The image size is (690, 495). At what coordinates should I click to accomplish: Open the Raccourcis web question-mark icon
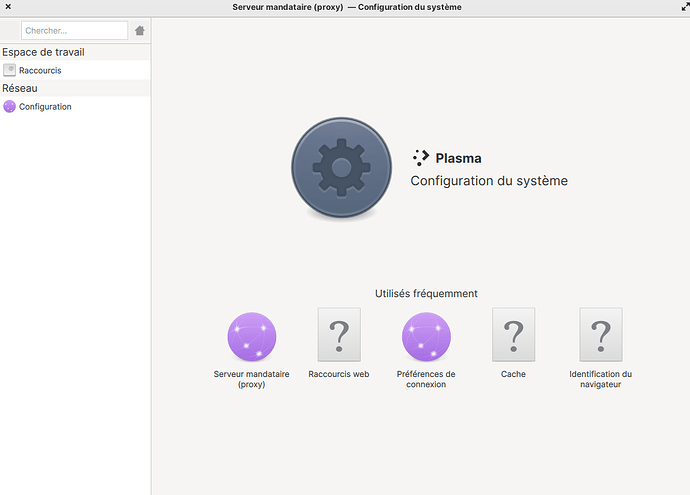click(x=339, y=335)
